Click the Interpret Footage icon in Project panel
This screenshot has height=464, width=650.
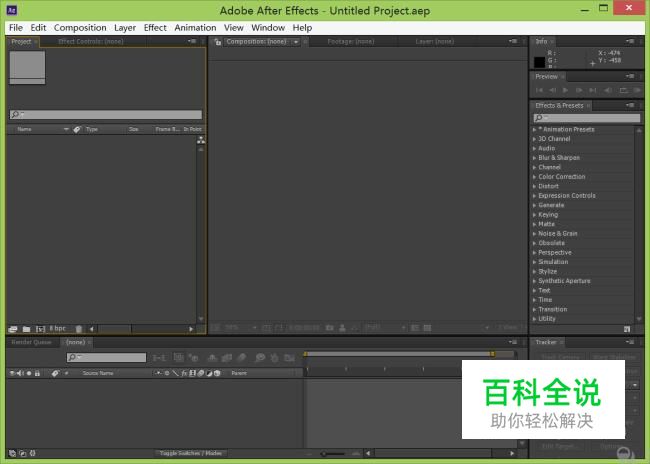[12, 329]
